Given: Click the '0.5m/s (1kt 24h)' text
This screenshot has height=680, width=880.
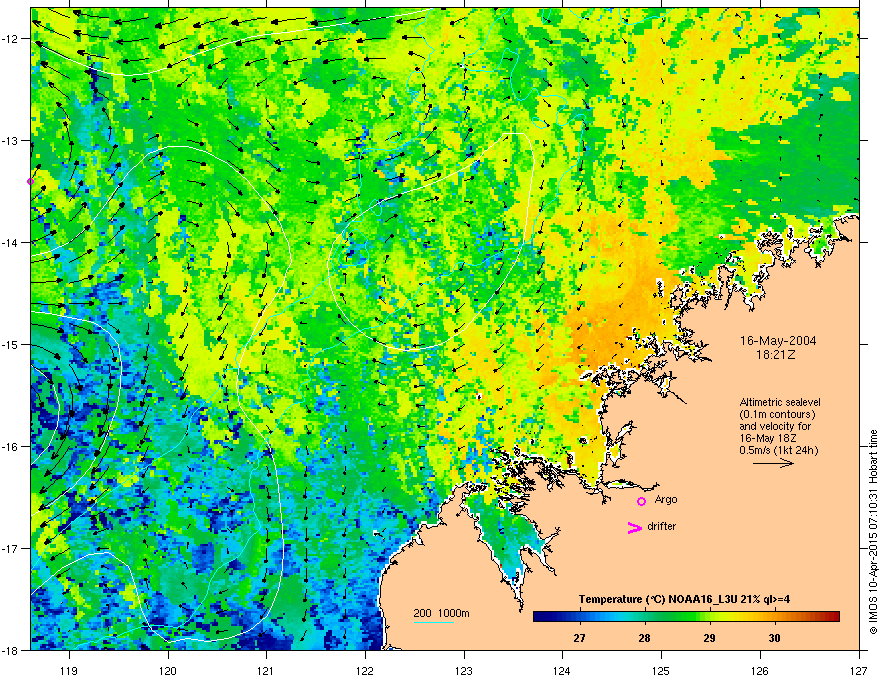Looking at the screenshot, I should pyautogui.click(x=778, y=450).
